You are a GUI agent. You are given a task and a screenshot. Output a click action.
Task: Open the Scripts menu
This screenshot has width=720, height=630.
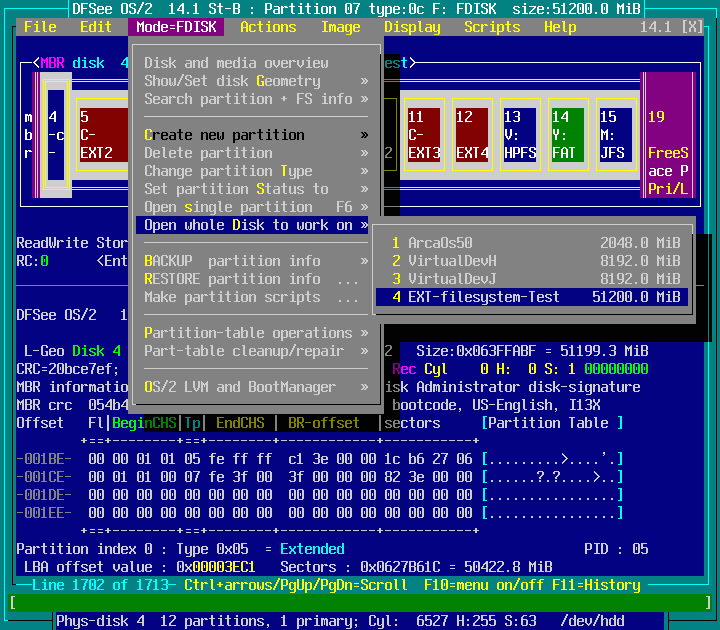492,27
